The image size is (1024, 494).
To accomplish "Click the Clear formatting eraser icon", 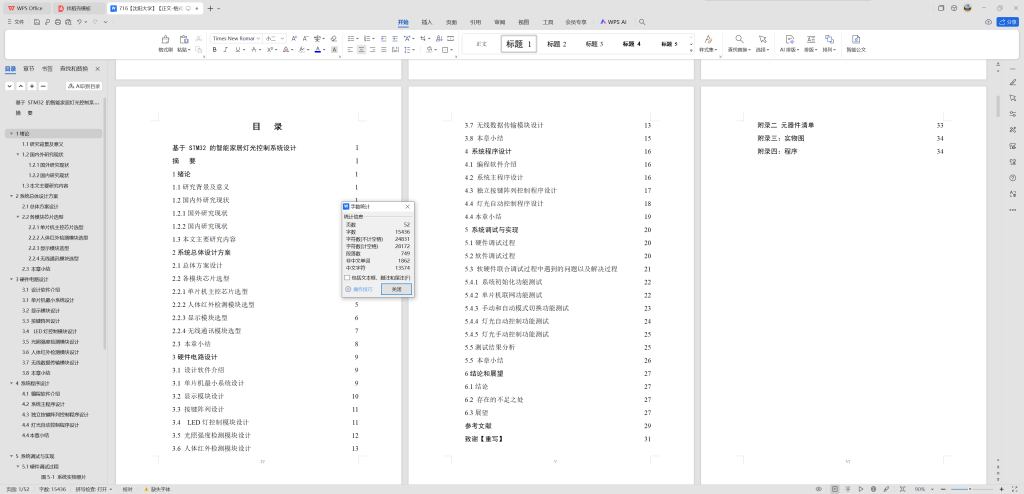I will (334, 39).
